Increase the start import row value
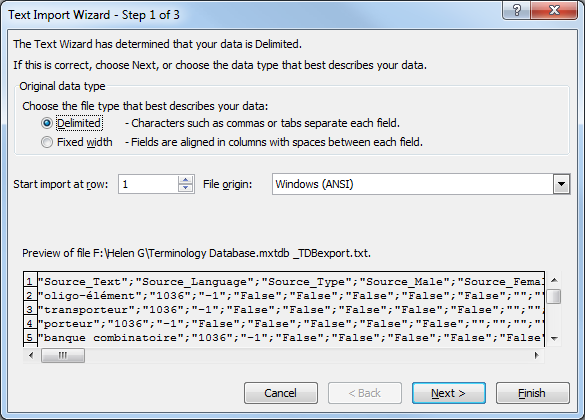 point(185,180)
